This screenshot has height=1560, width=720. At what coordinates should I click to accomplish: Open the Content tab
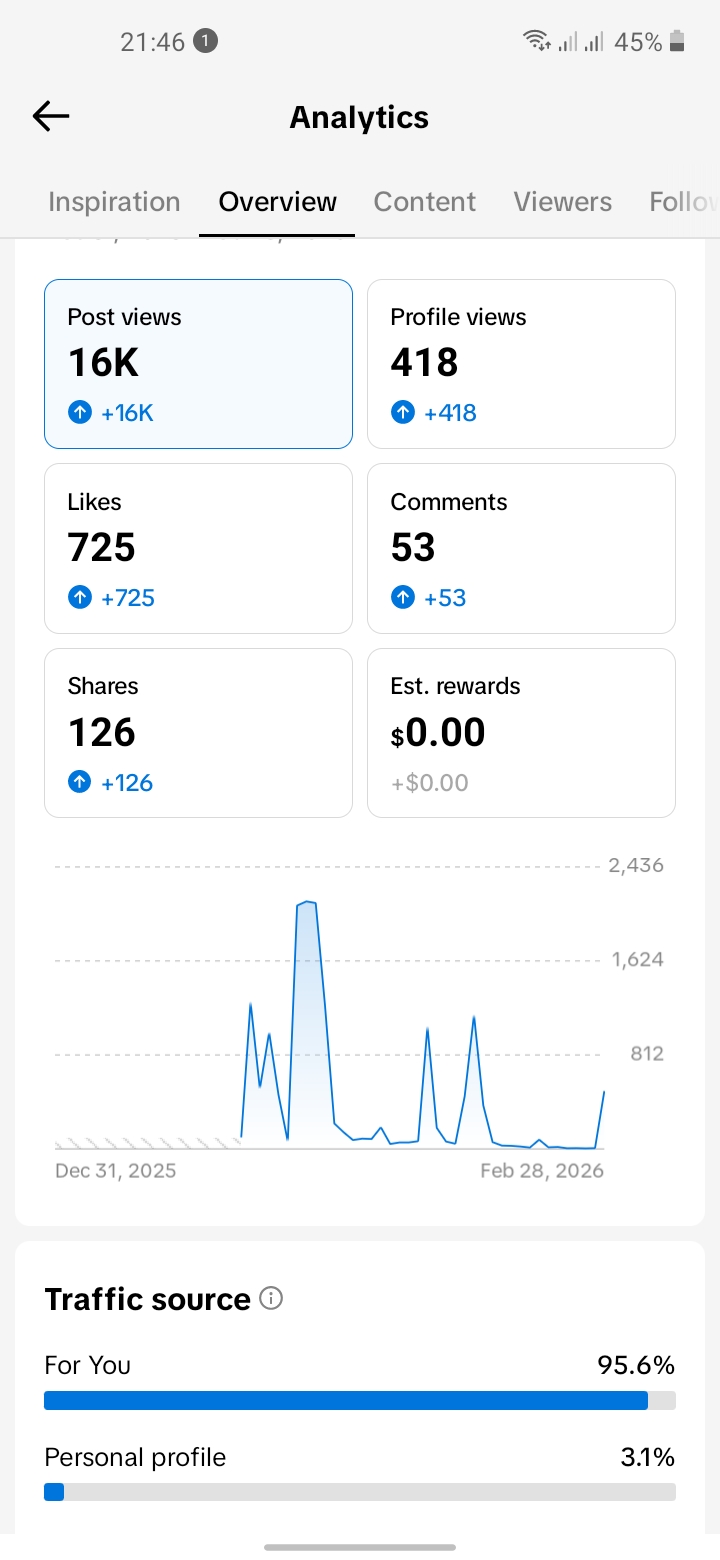pos(425,202)
